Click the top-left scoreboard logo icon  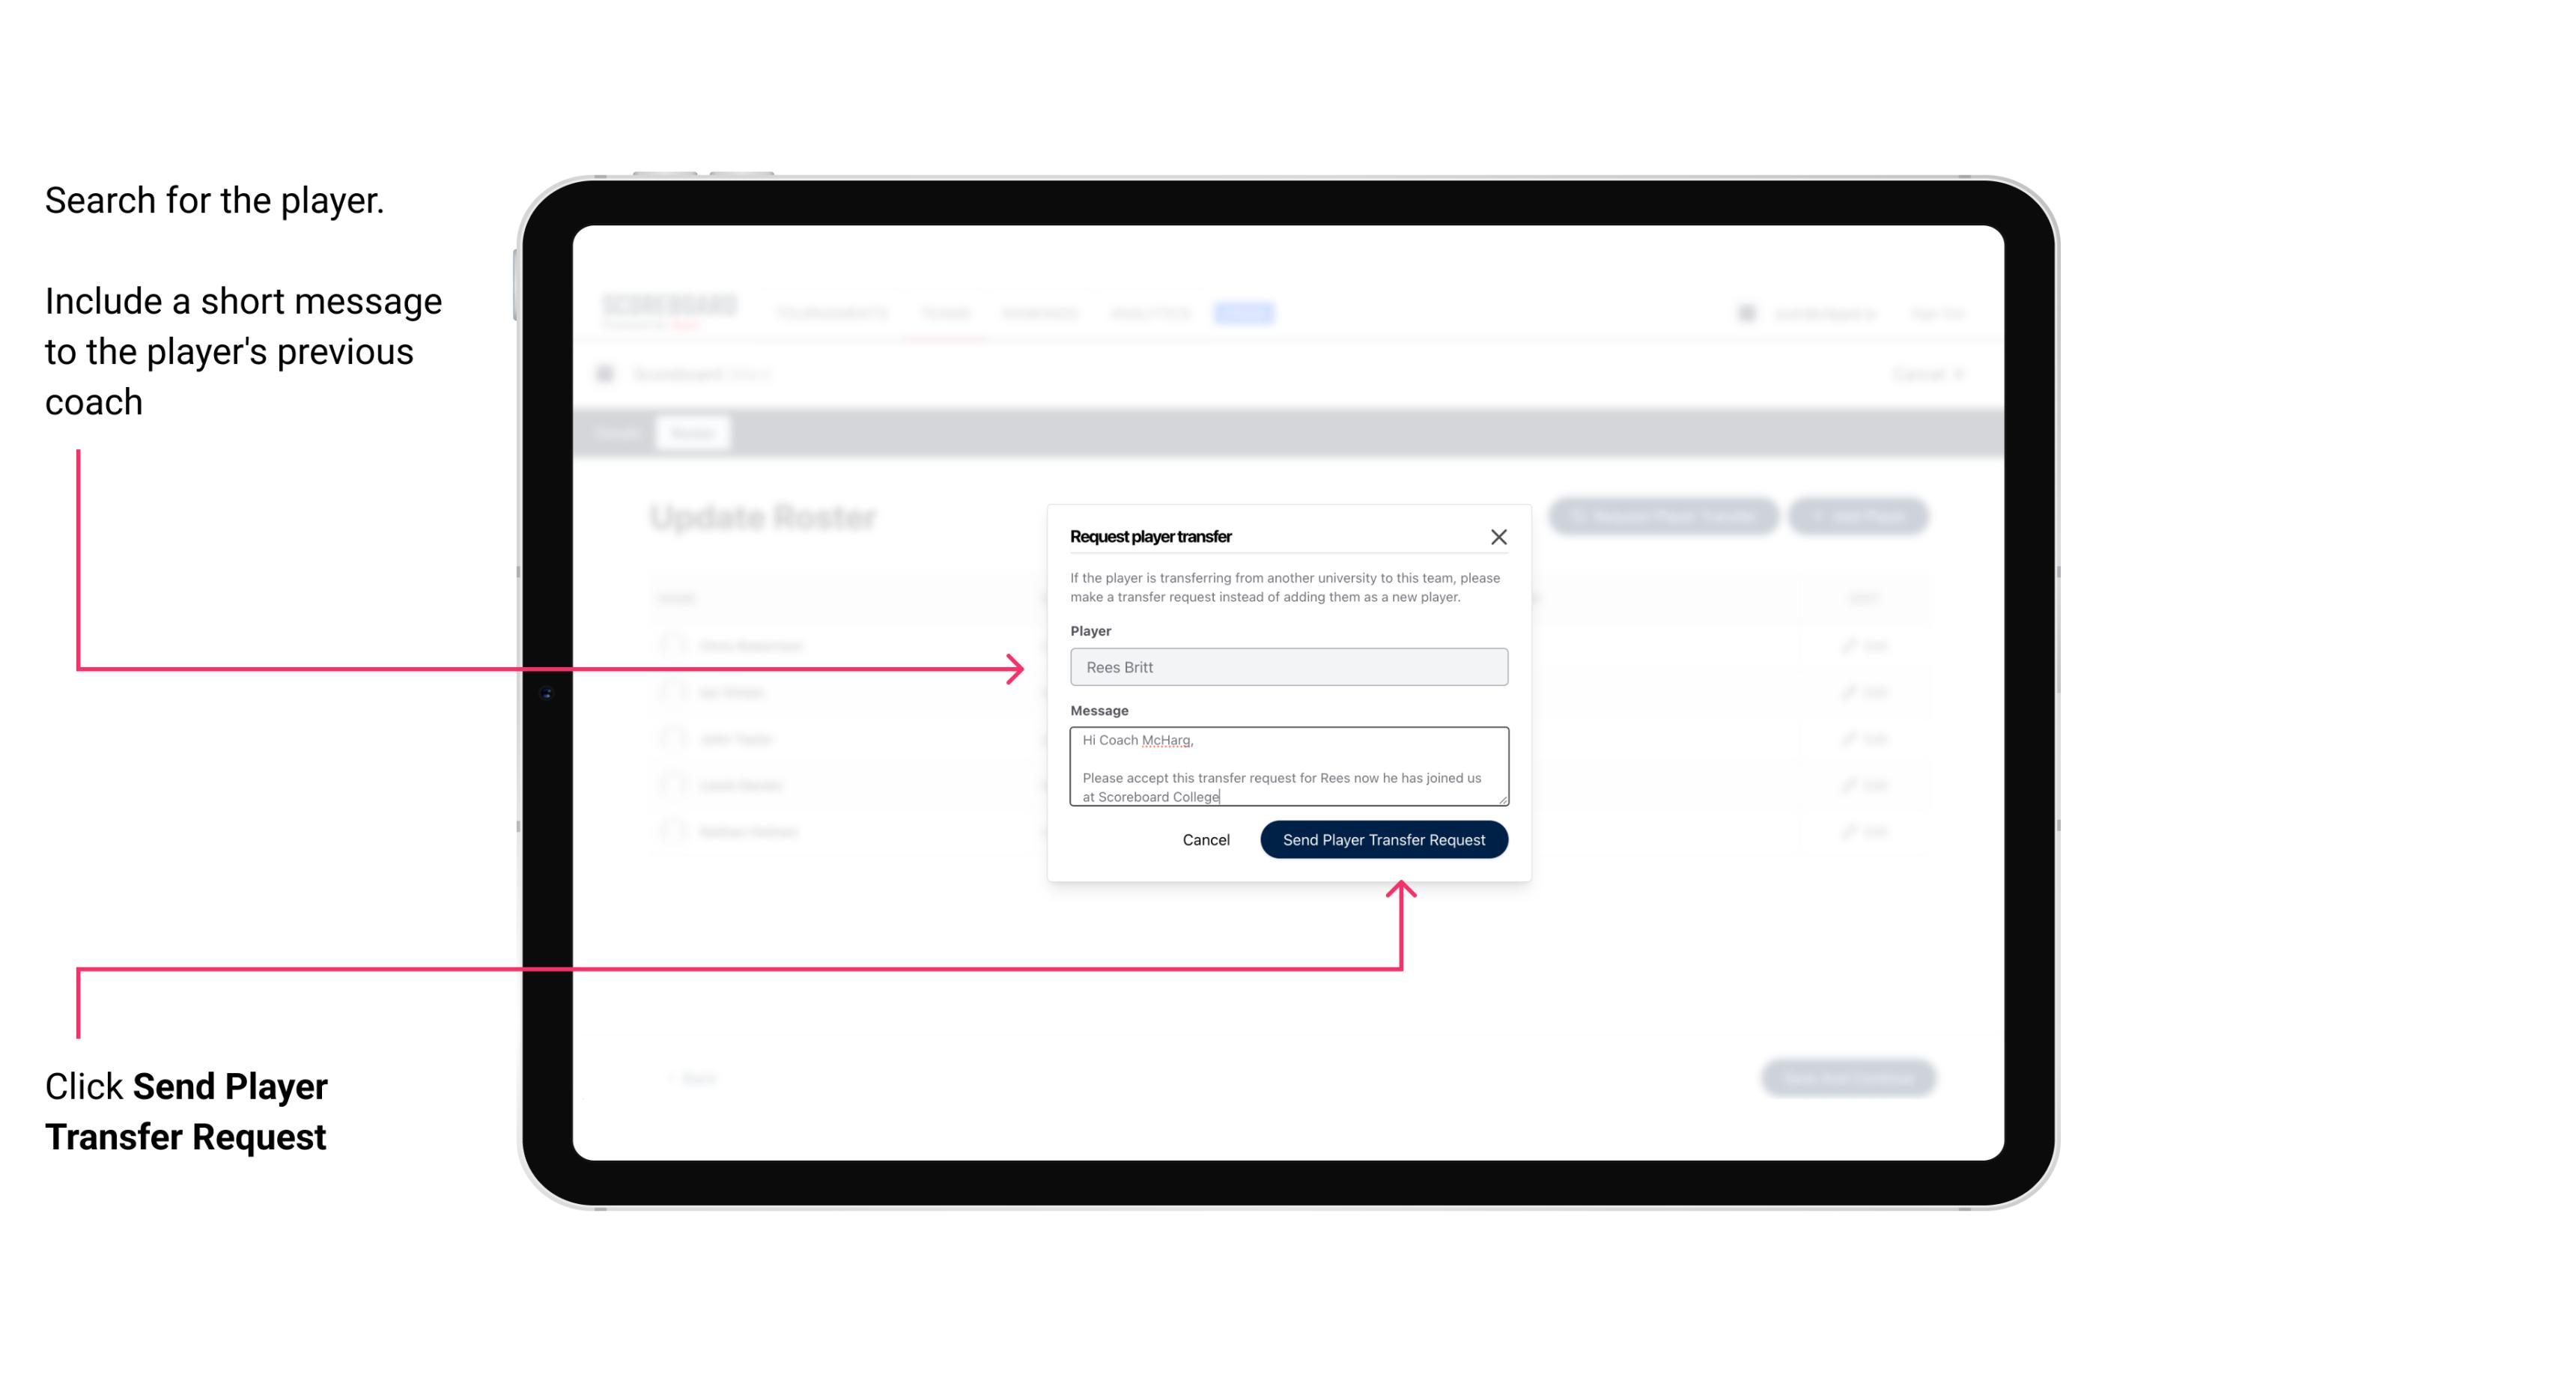click(x=667, y=311)
